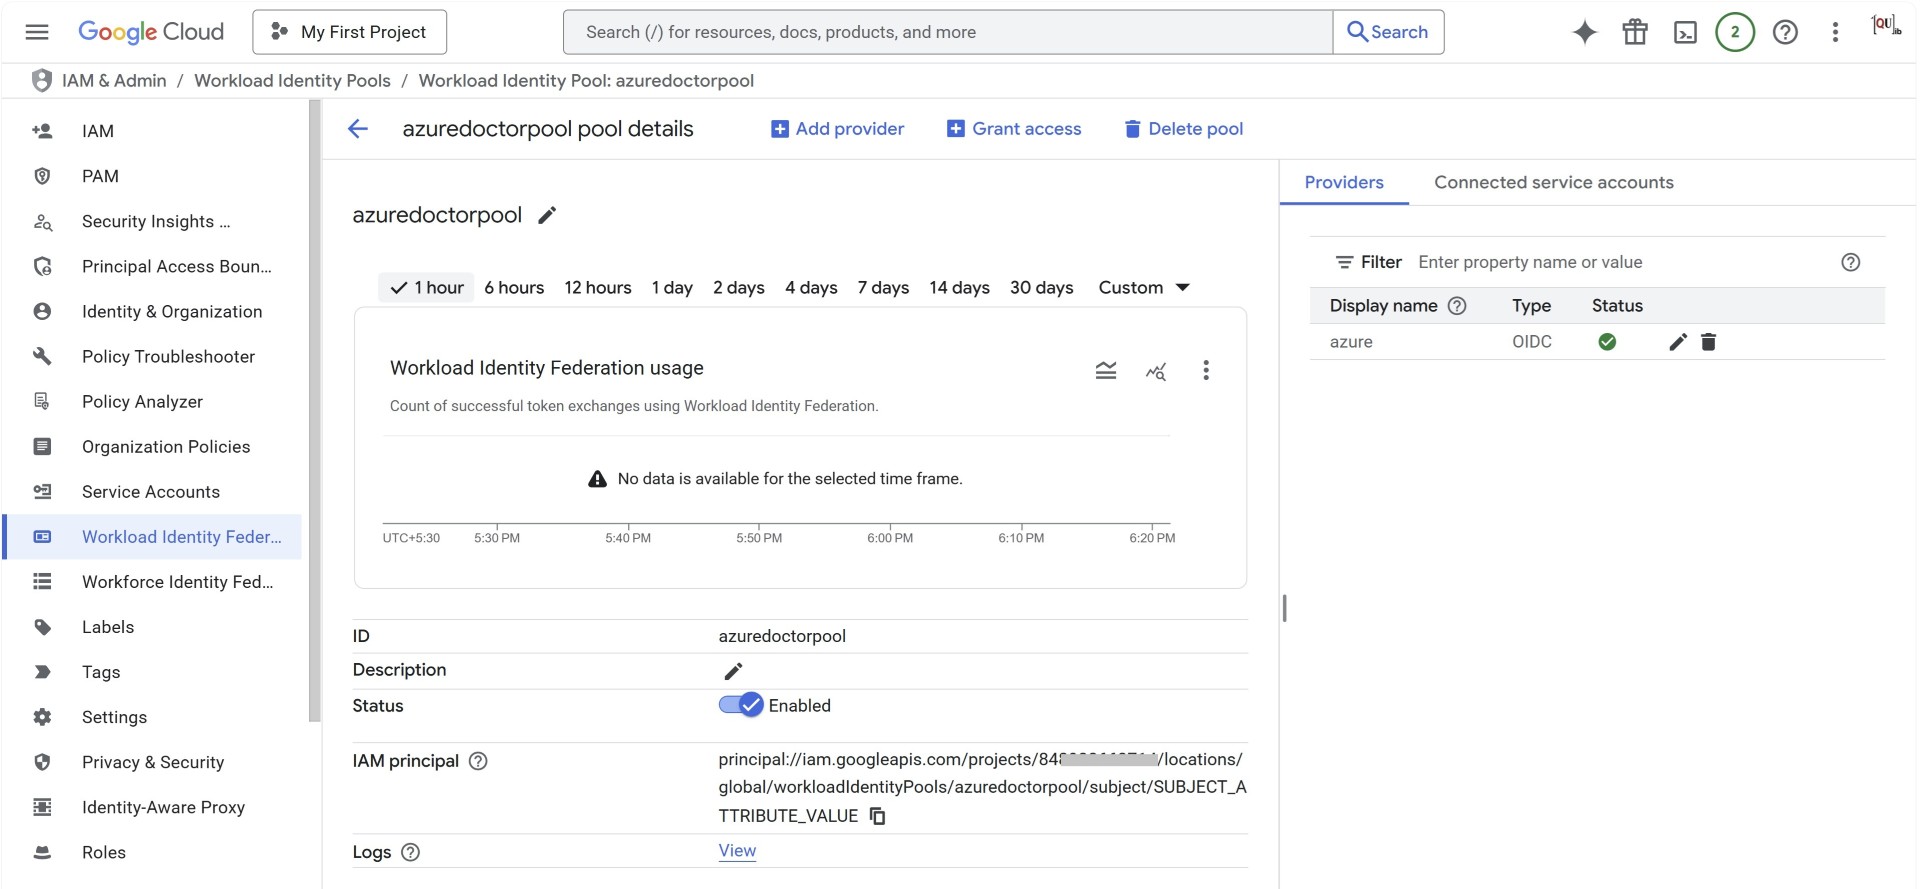
Task: Click the Delete pool button
Action: tap(1184, 129)
